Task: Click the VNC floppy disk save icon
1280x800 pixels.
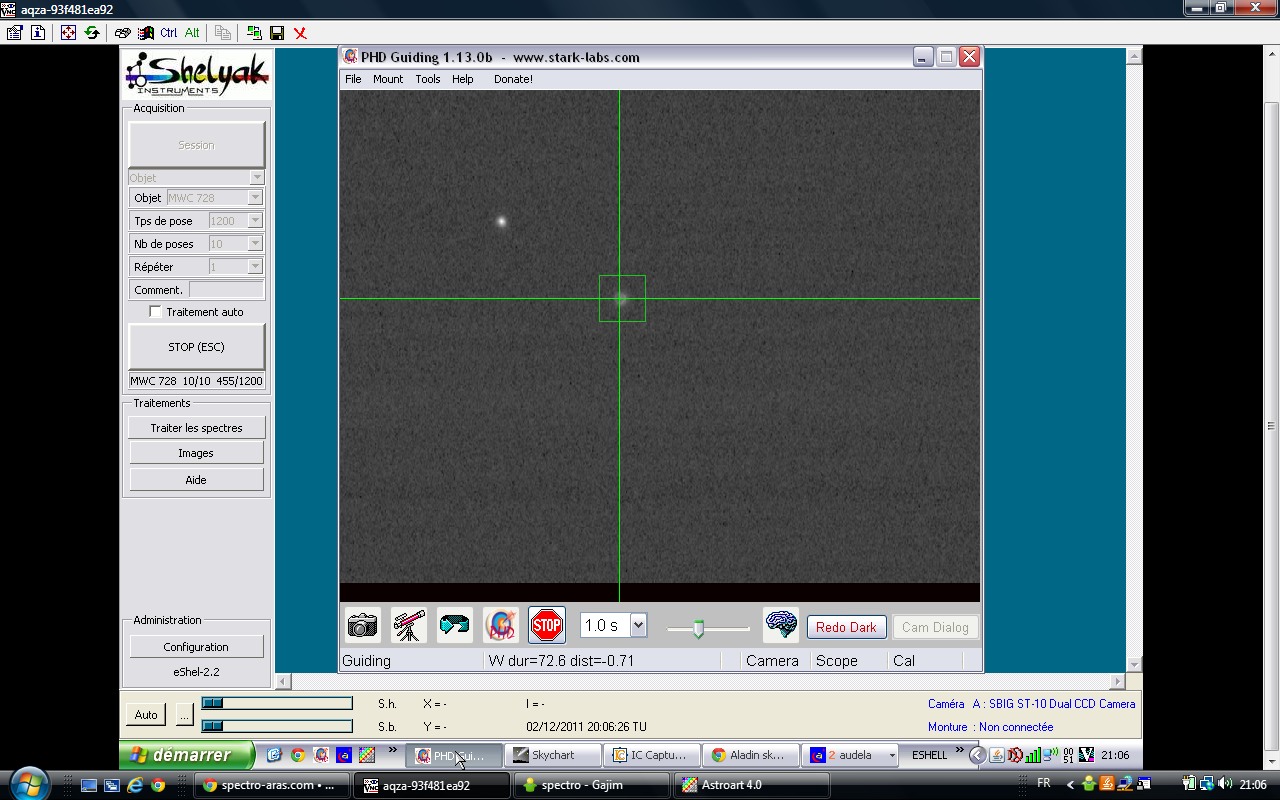Action: click(277, 33)
